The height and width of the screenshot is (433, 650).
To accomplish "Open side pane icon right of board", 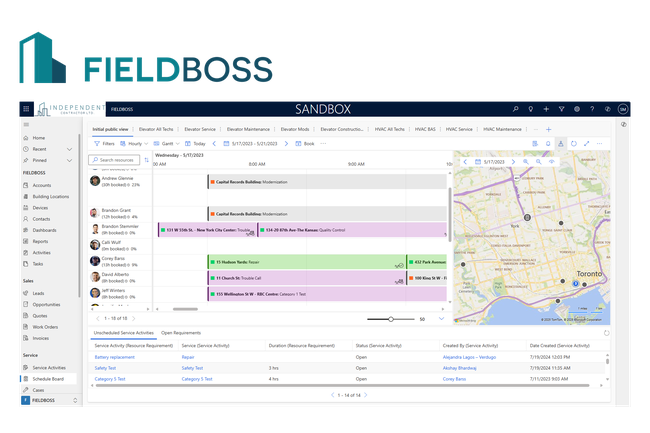I will point(623,124).
